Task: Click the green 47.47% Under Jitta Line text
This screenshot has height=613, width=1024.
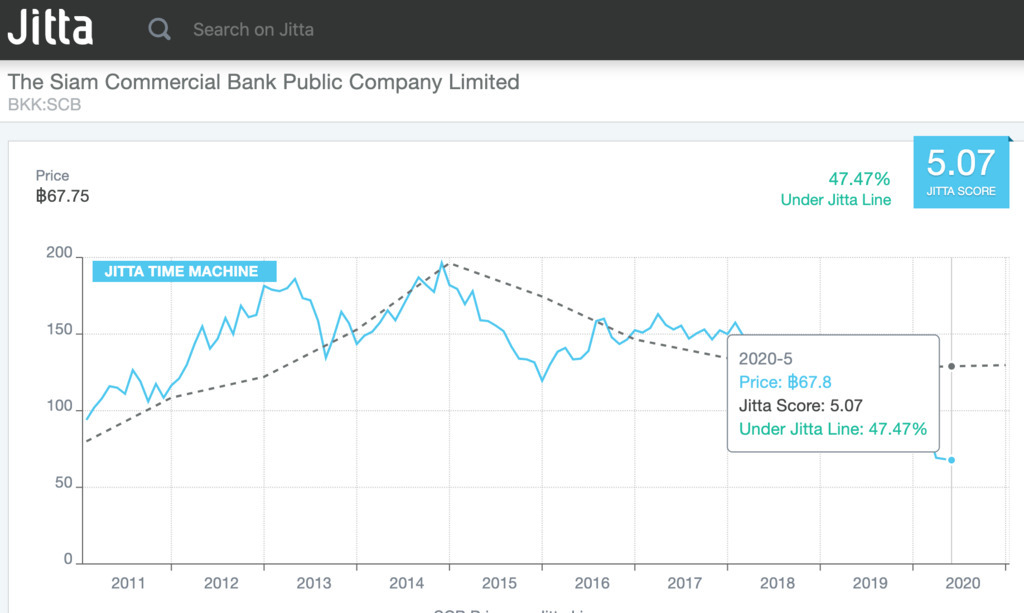Action: click(835, 189)
